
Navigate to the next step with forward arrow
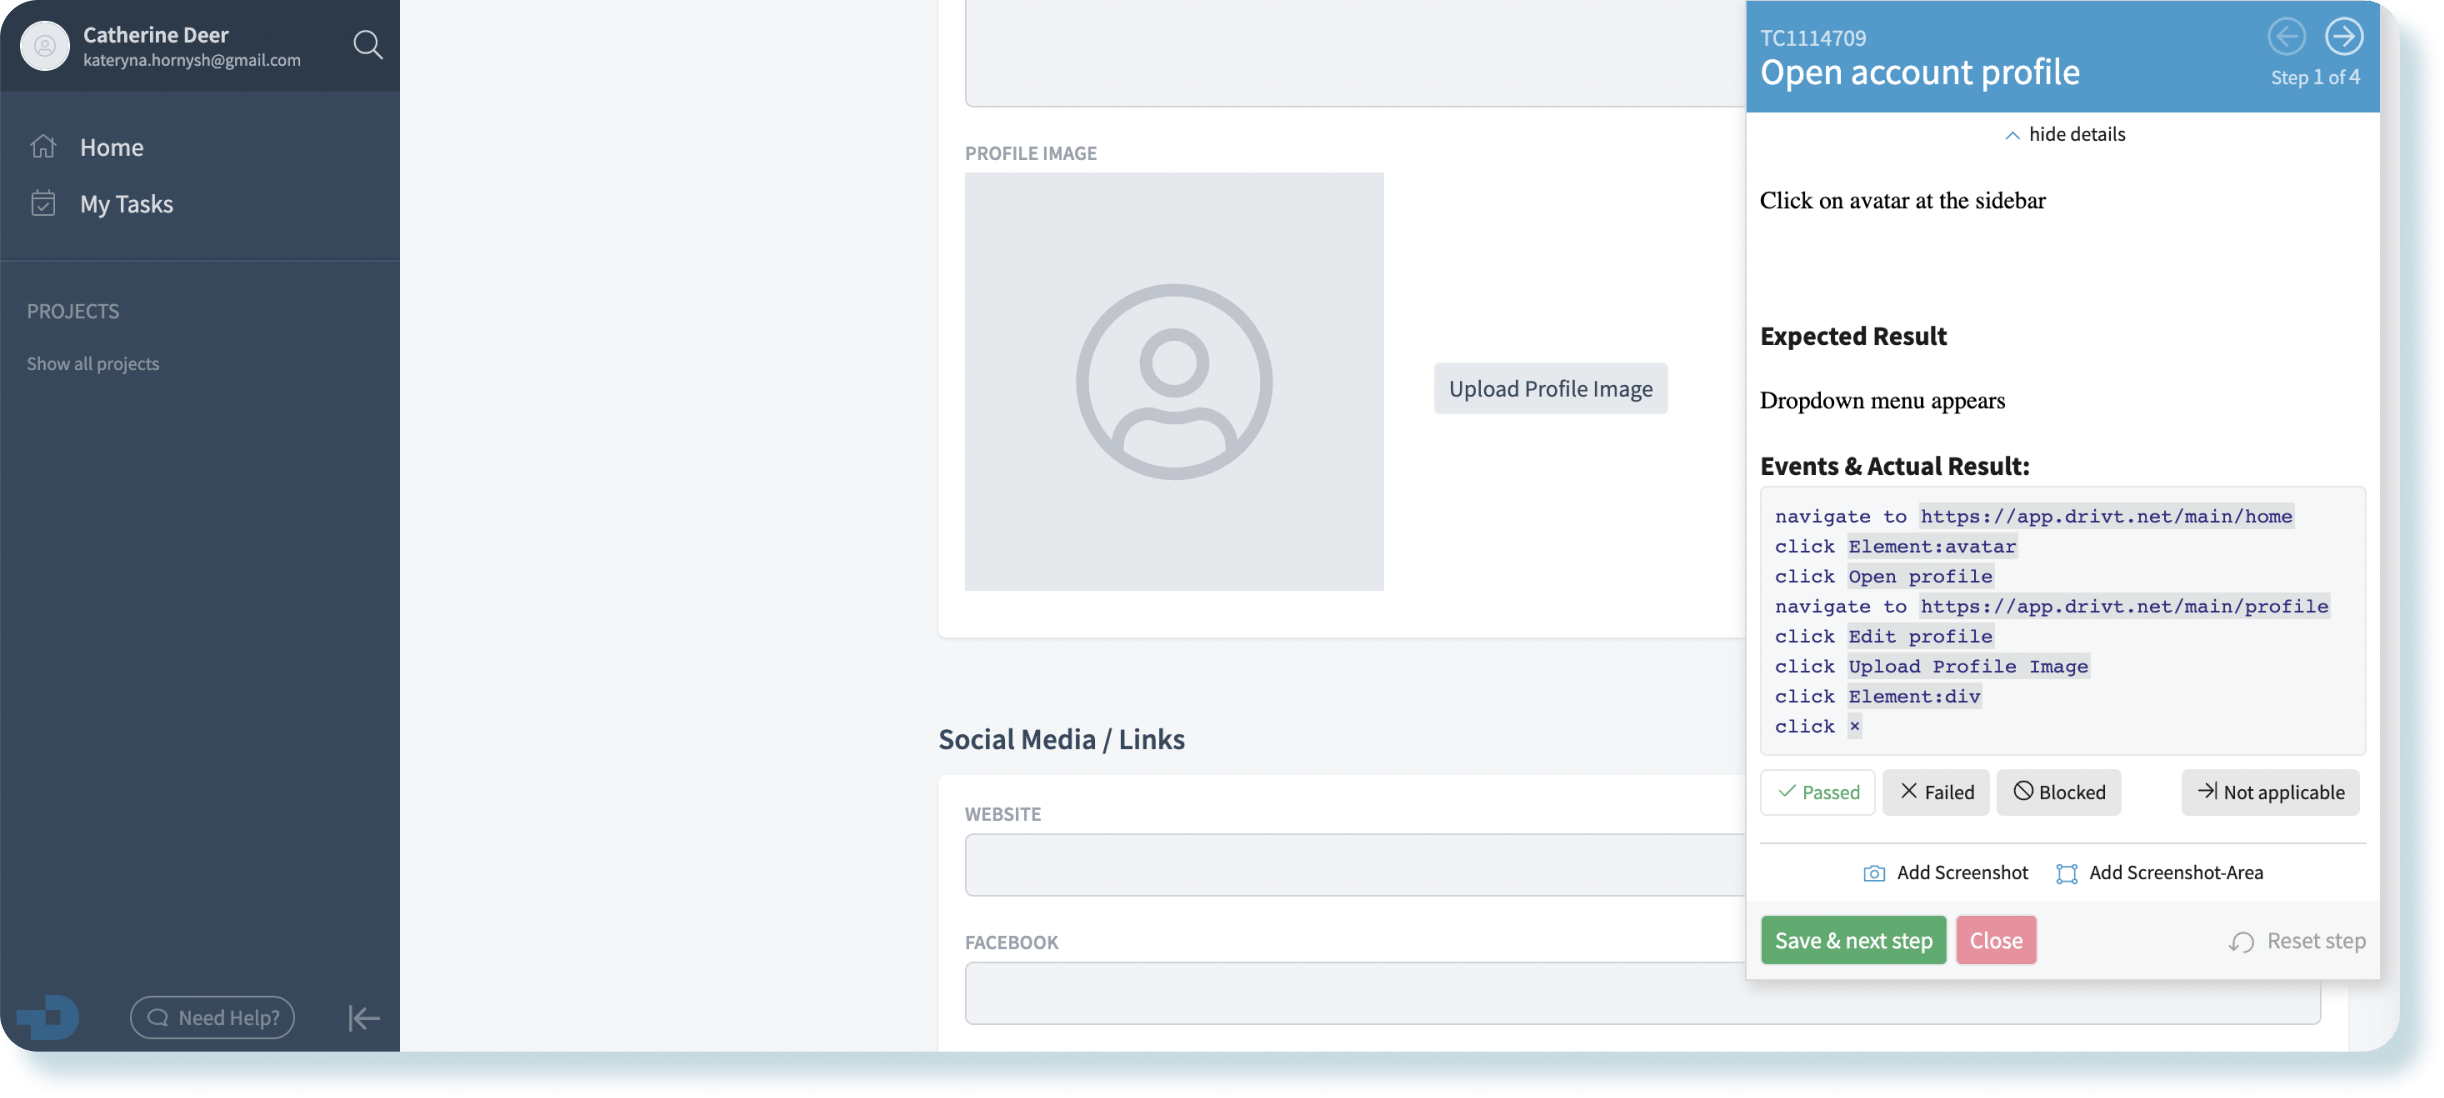[2344, 36]
